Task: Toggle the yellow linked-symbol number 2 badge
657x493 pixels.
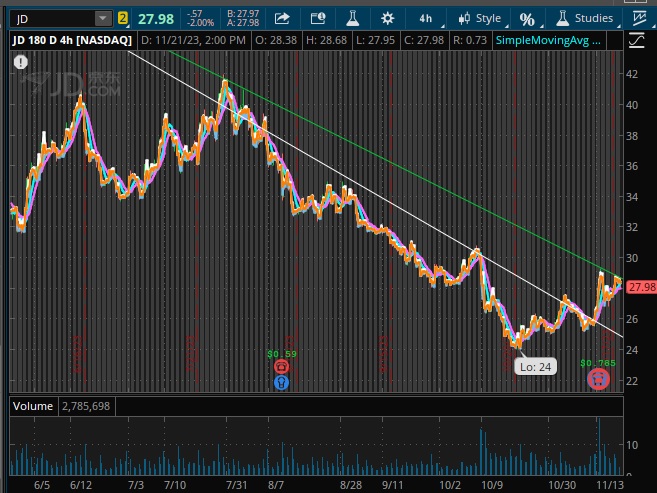Action: [123, 18]
